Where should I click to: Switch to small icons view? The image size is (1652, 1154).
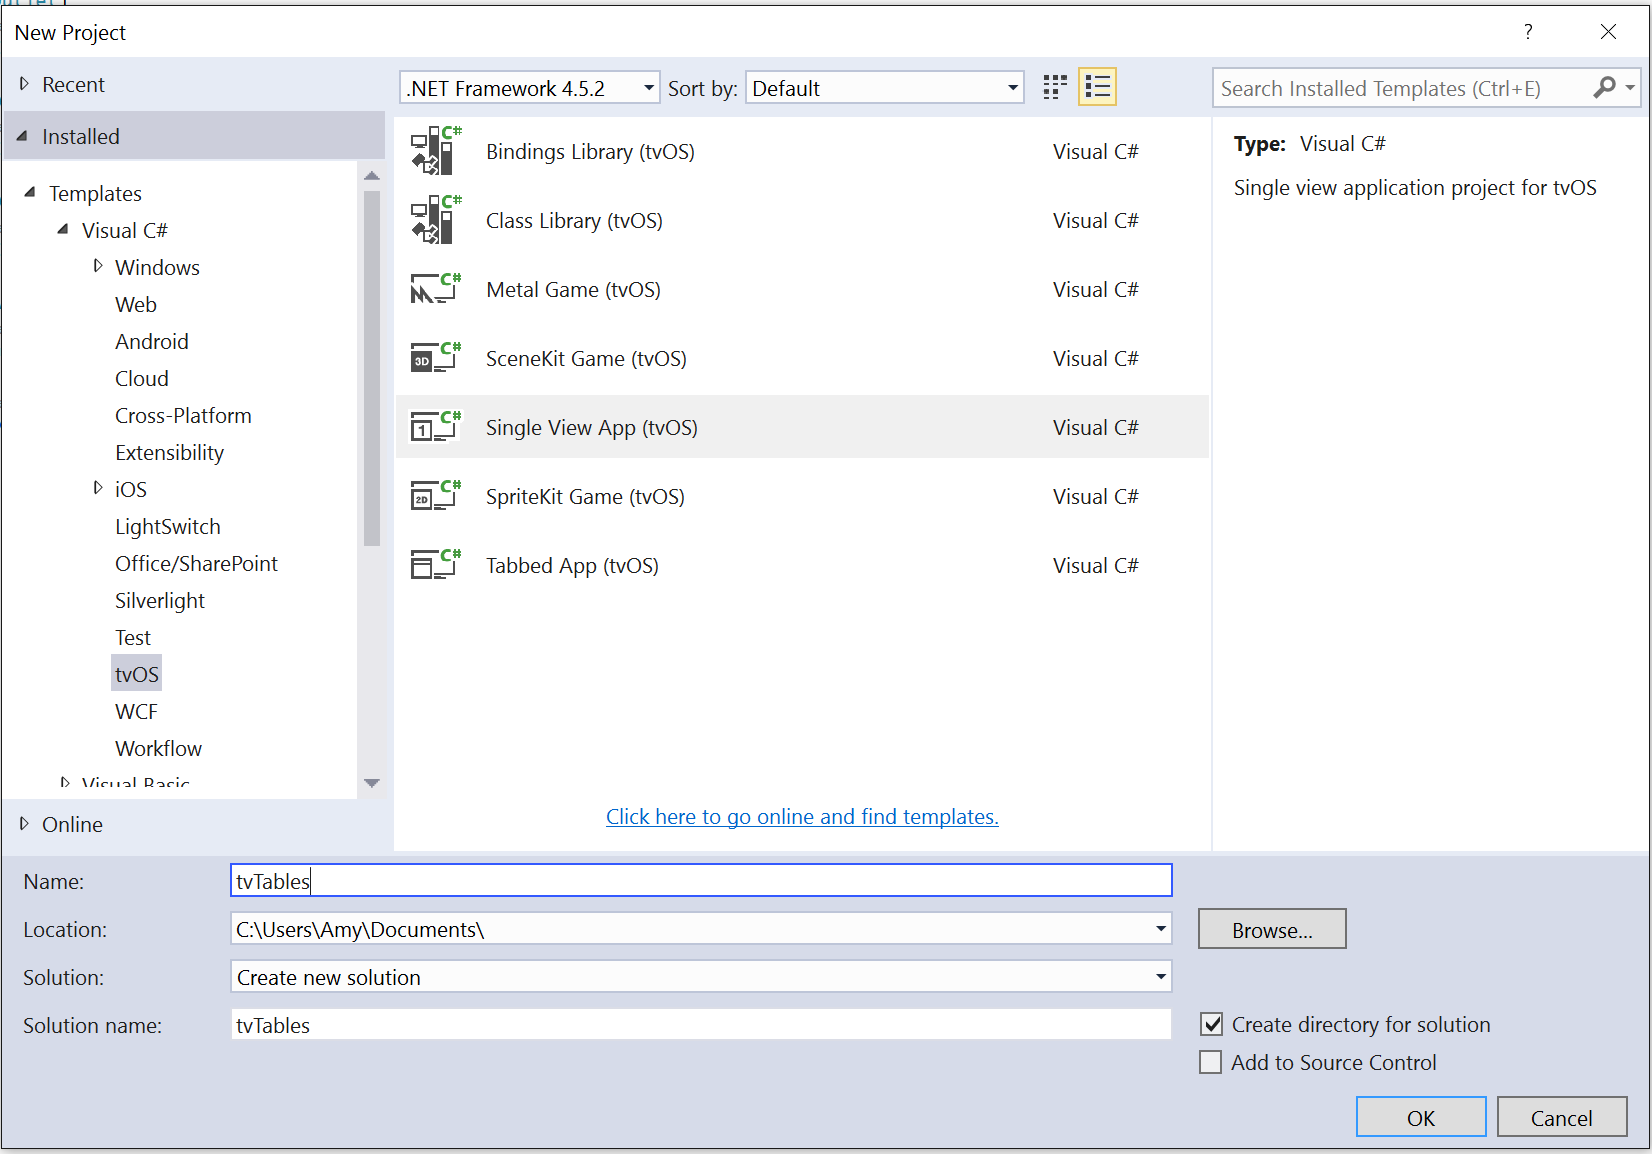pos(1054,86)
